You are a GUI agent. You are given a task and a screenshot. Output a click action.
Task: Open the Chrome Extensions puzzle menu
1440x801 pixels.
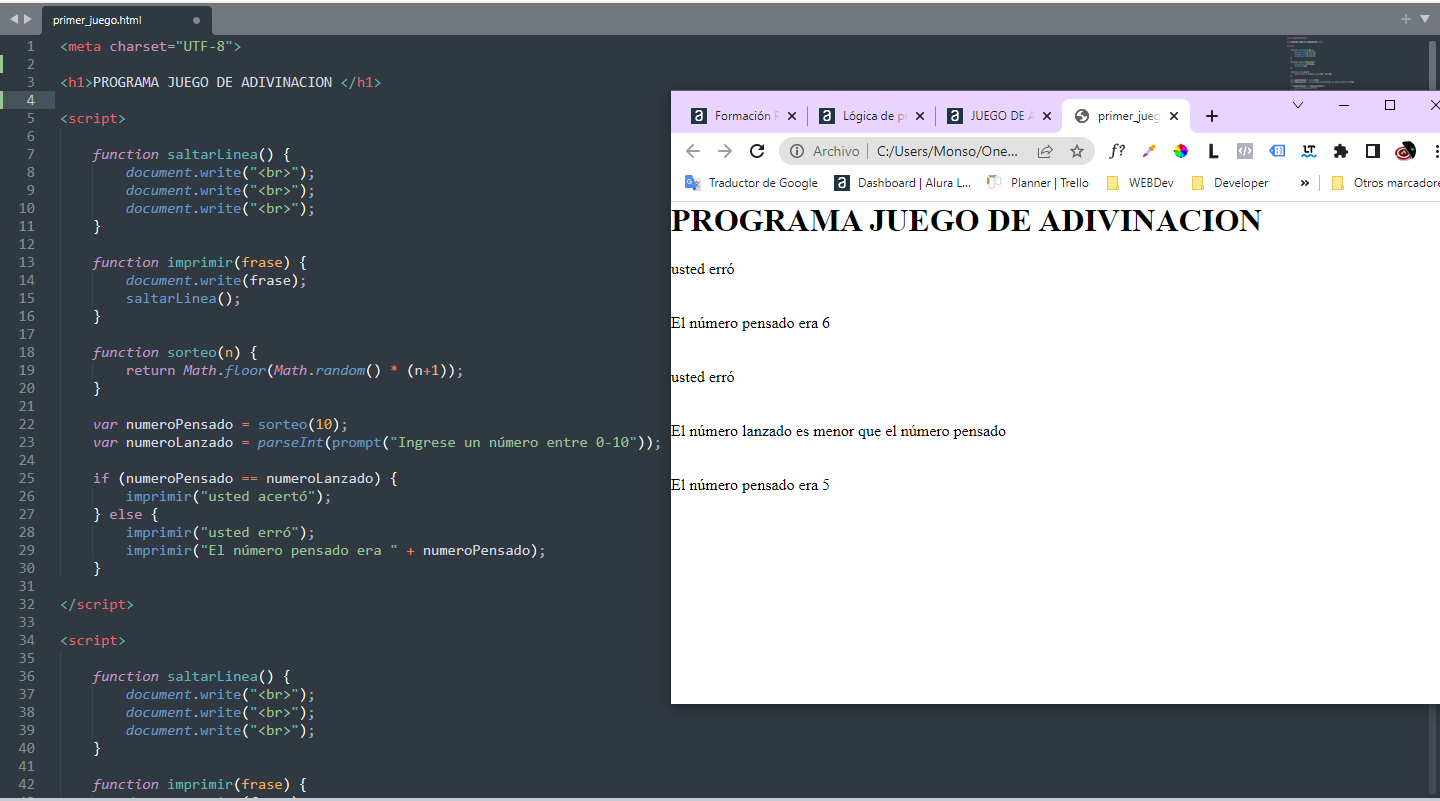pos(1341,151)
